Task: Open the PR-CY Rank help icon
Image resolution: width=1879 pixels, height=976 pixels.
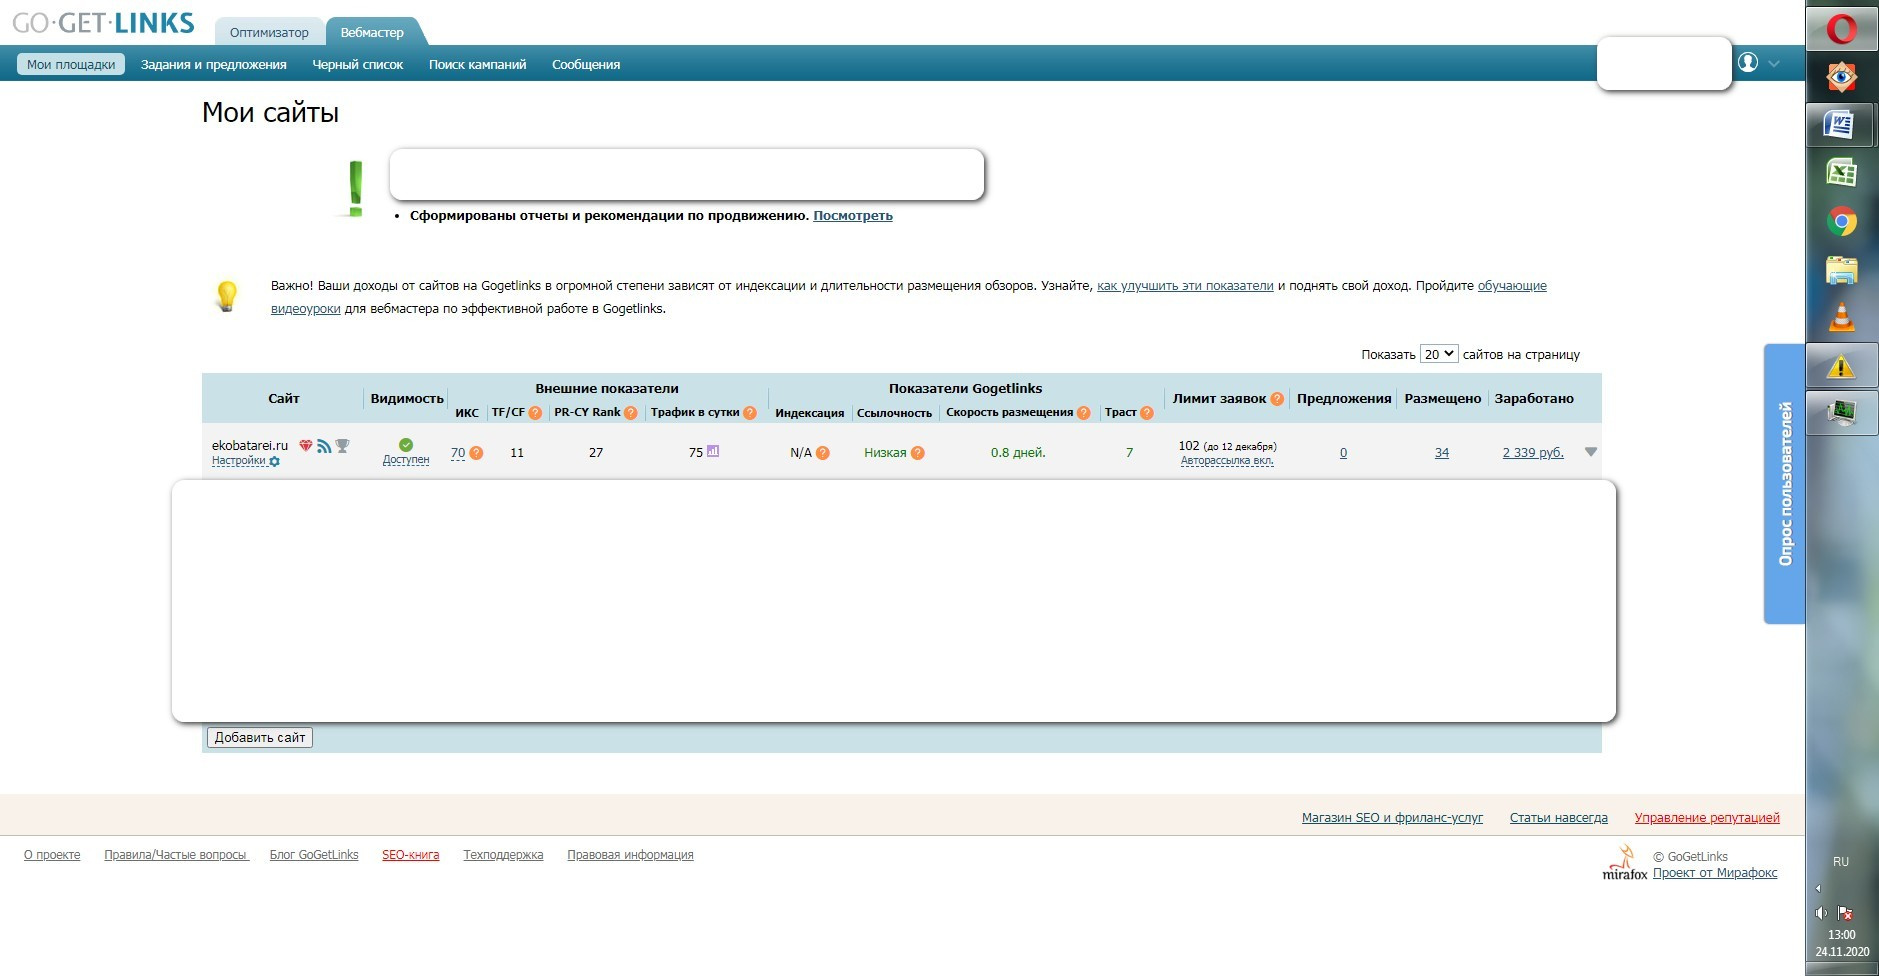Action: [x=631, y=413]
